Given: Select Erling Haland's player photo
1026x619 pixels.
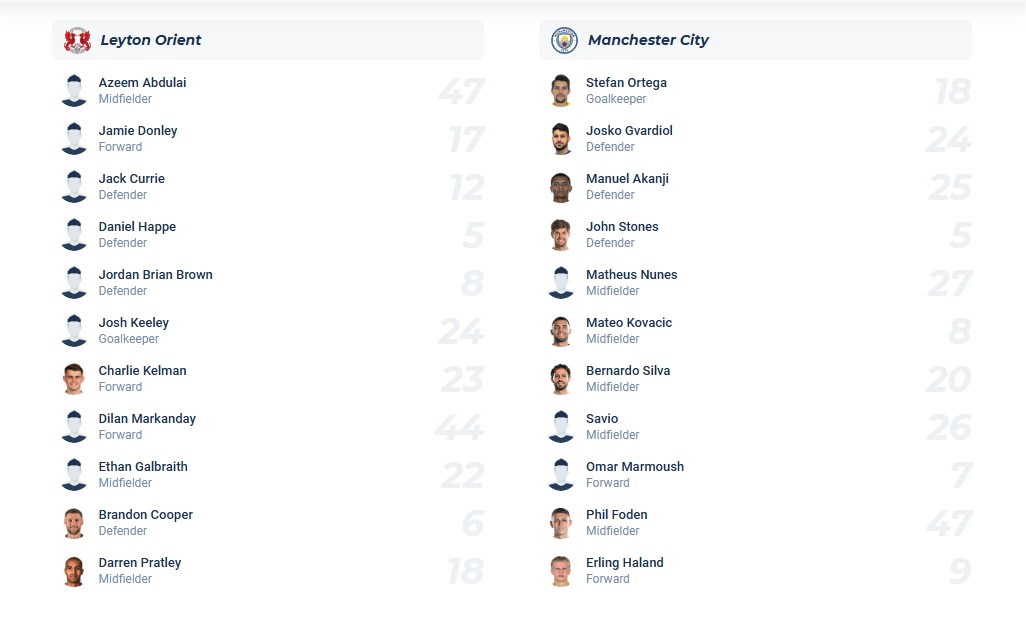Looking at the screenshot, I should point(561,570).
